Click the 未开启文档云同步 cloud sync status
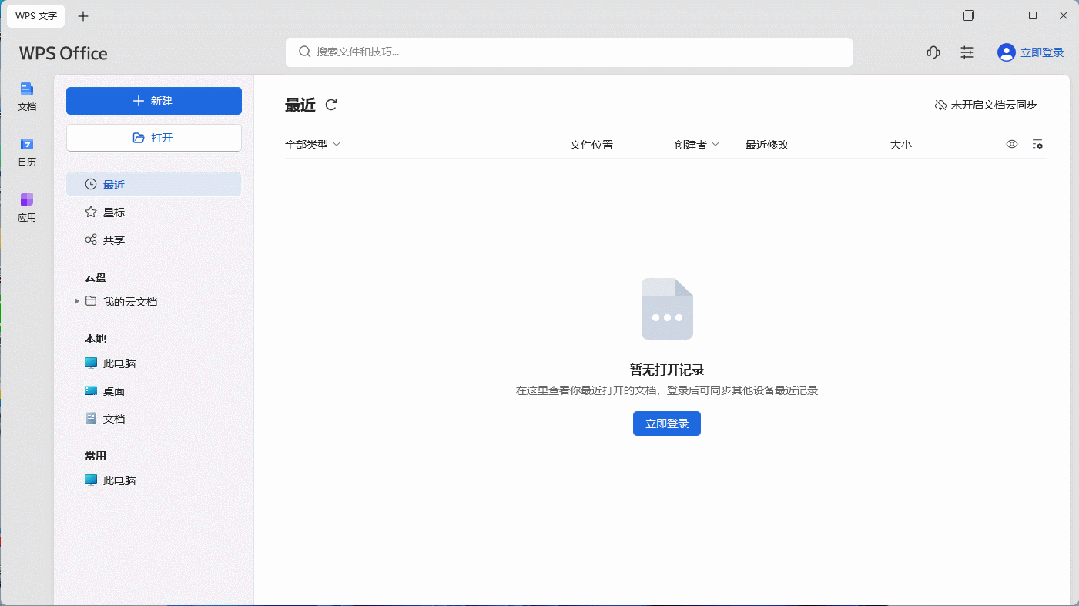Image resolution: width=1079 pixels, height=606 pixels. click(x=985, y=105)
